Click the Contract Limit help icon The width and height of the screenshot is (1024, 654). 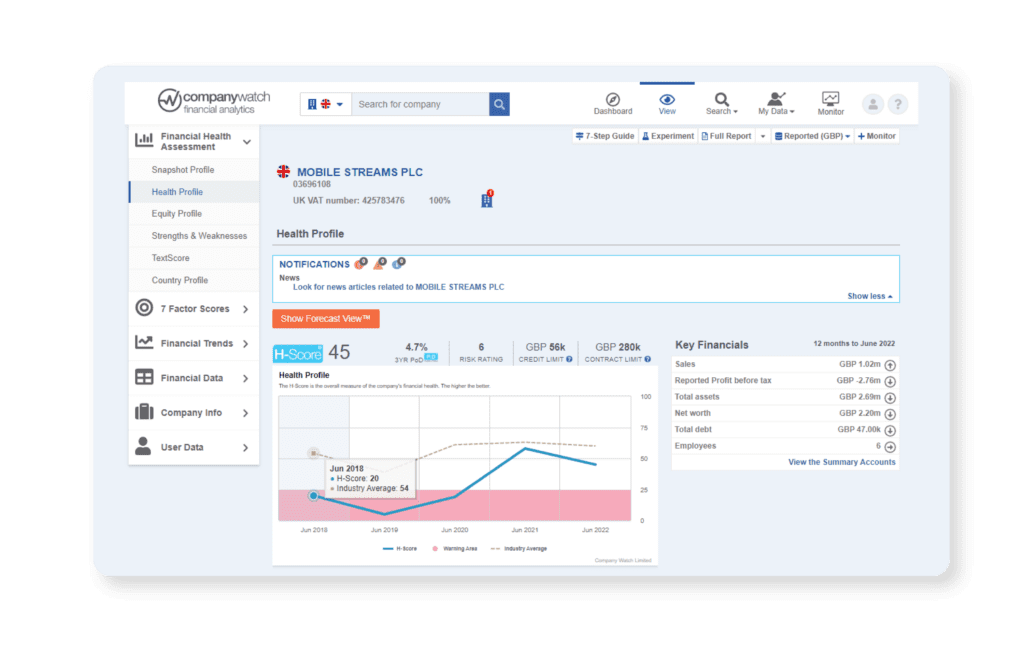pyautogui.click(x=648, y=359)
